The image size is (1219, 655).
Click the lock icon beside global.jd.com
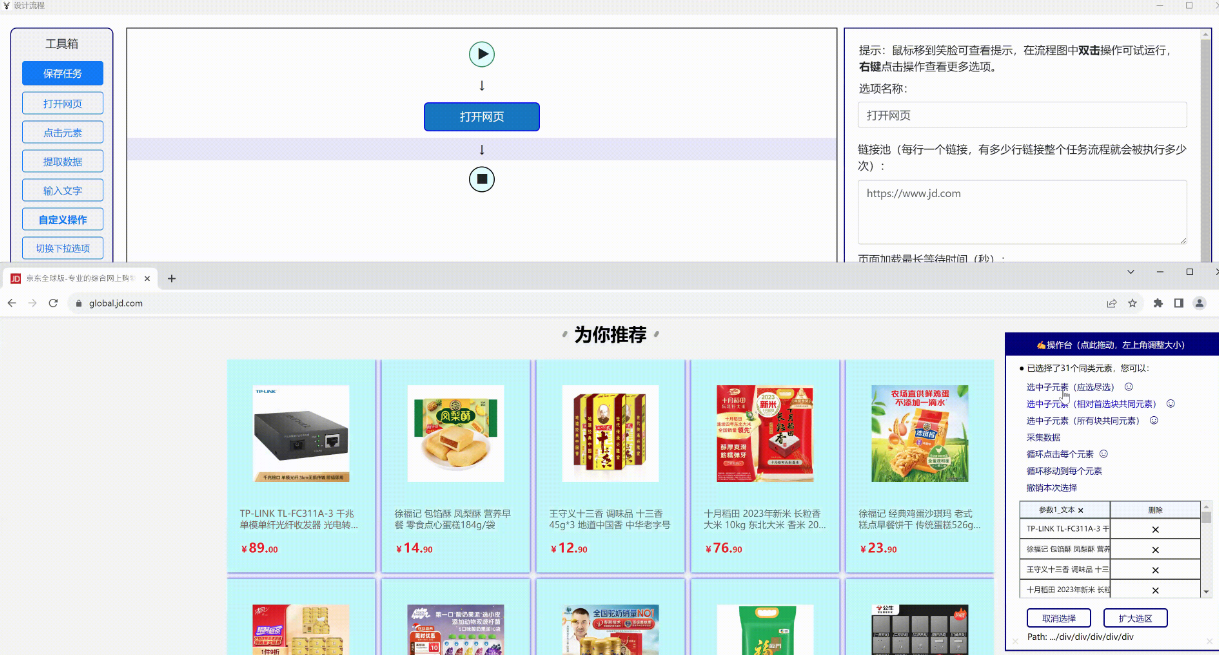tap(77, 303)
